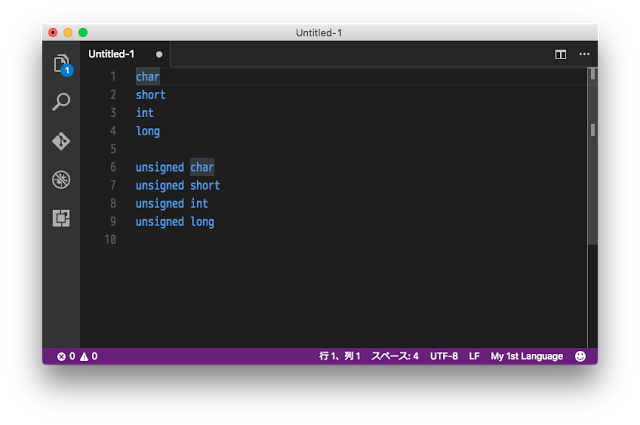This screenshot has width=640, height=425.
Task: Open the editor More Actions ellipsis
Action: point(584,54)
